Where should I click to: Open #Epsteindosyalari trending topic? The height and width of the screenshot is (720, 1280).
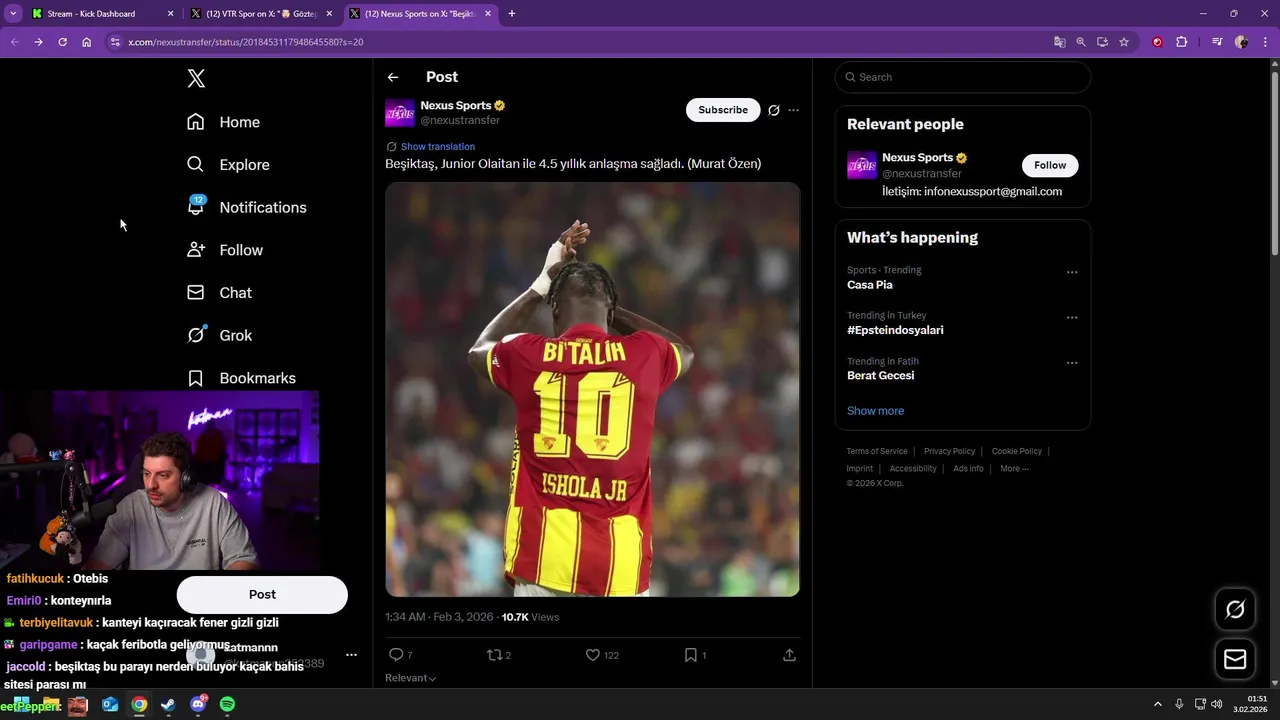pyautogui.click(x=895, y=330)
